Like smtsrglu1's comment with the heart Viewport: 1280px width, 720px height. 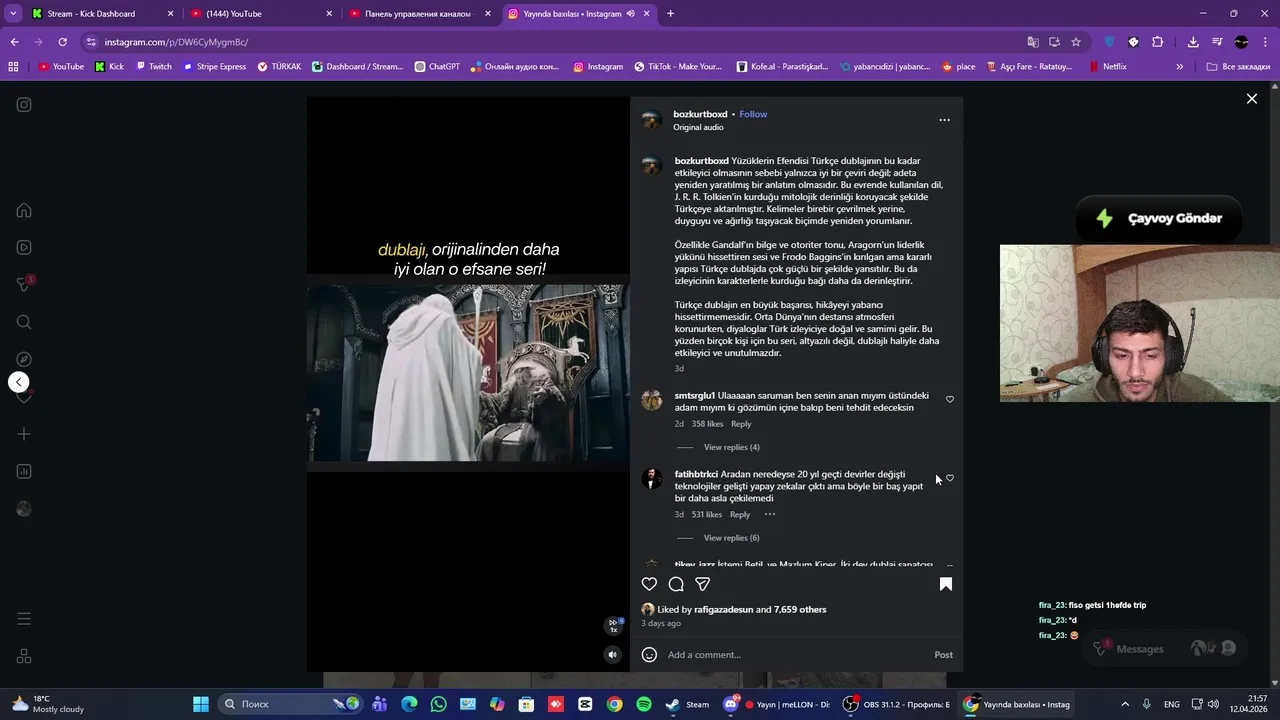coord(950,399)
